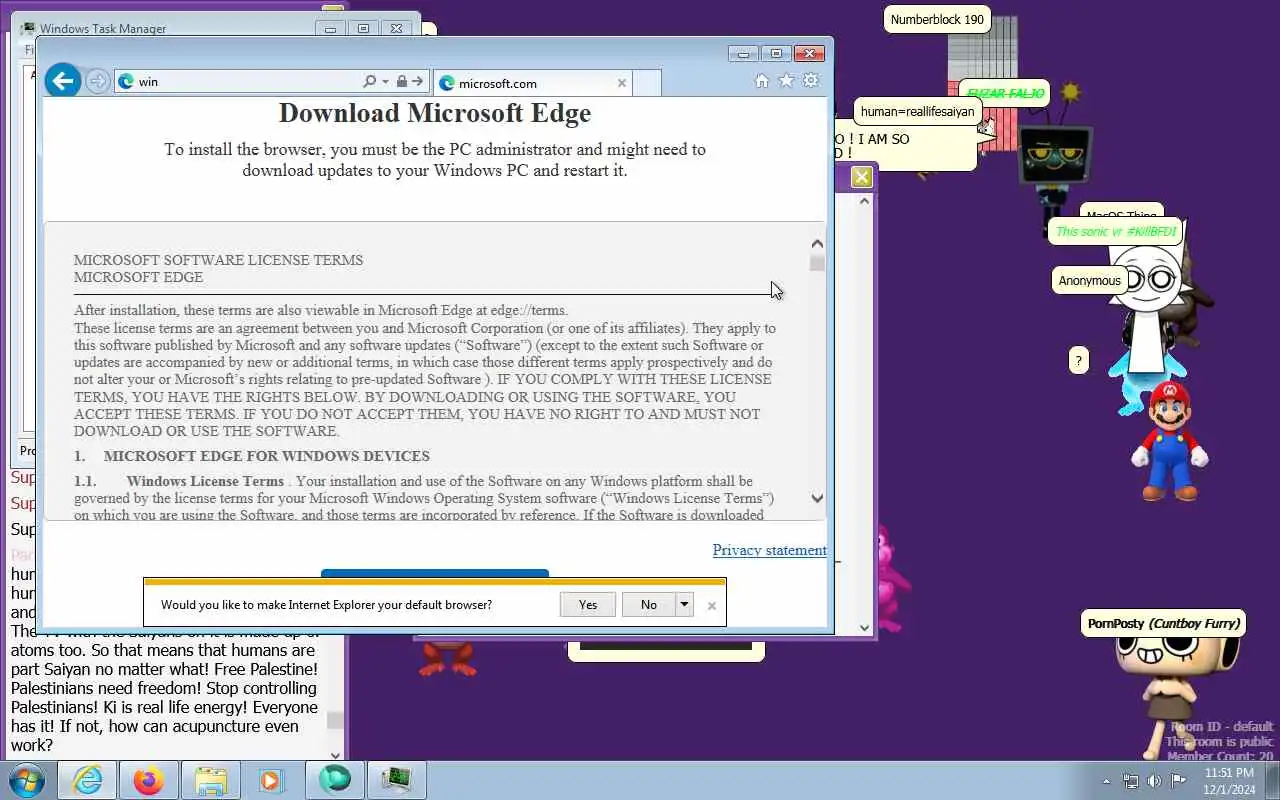Screen dimensions: 1280x800
Task: Click the network tray icon
Action: pyautogui.click(x=1130, y=781)
